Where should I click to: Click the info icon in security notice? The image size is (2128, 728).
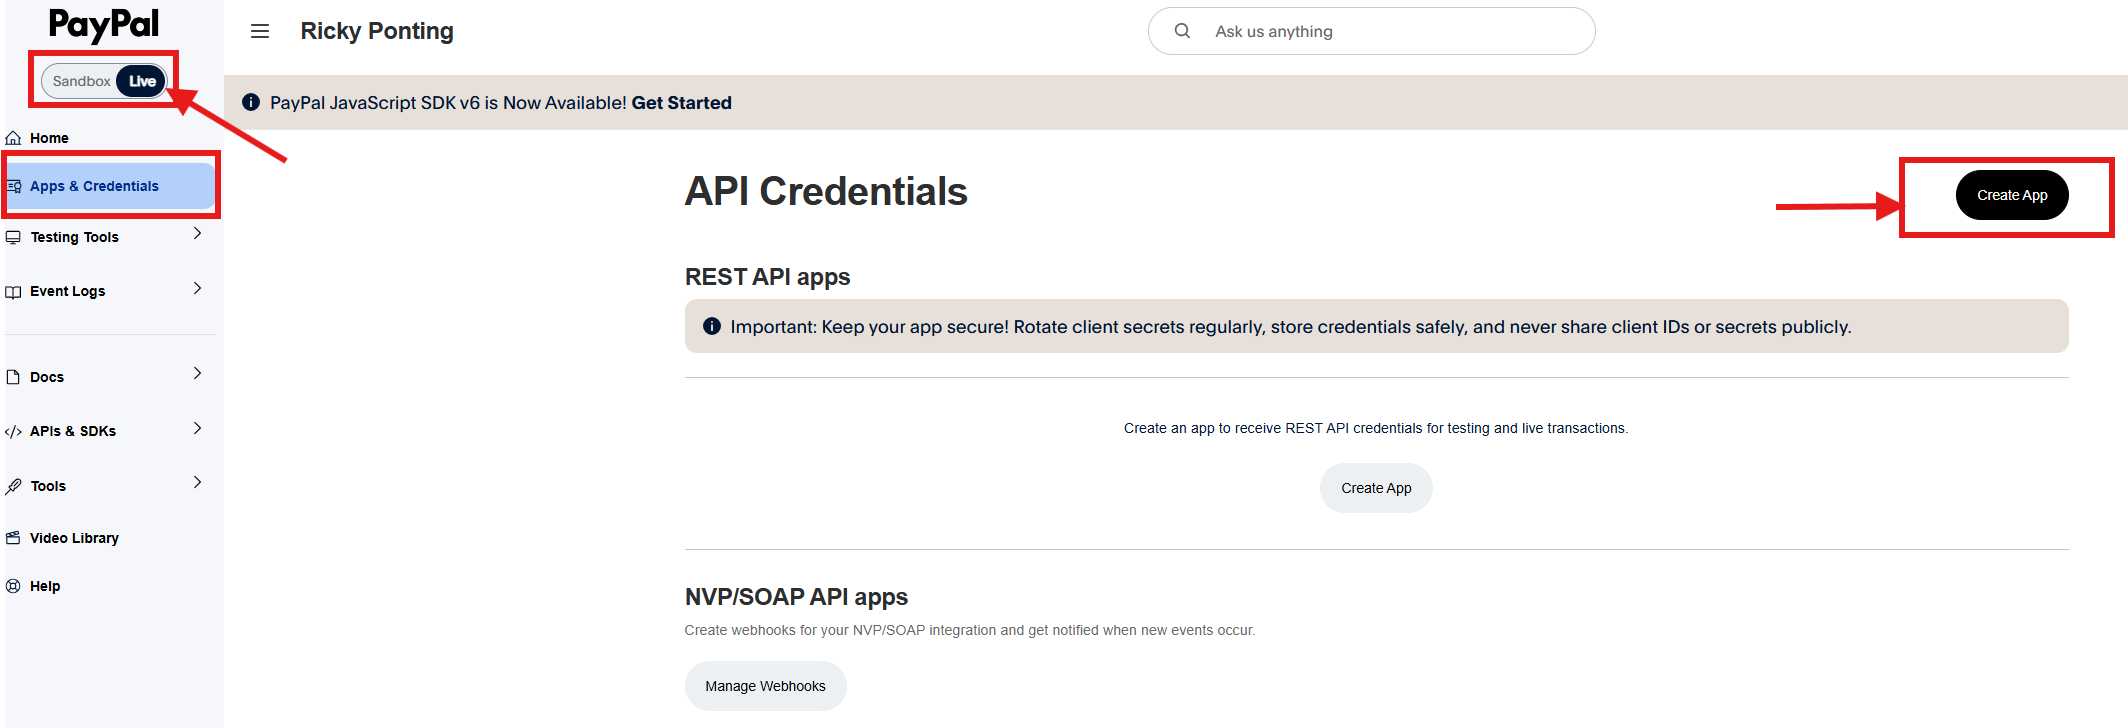click(712, 326)
